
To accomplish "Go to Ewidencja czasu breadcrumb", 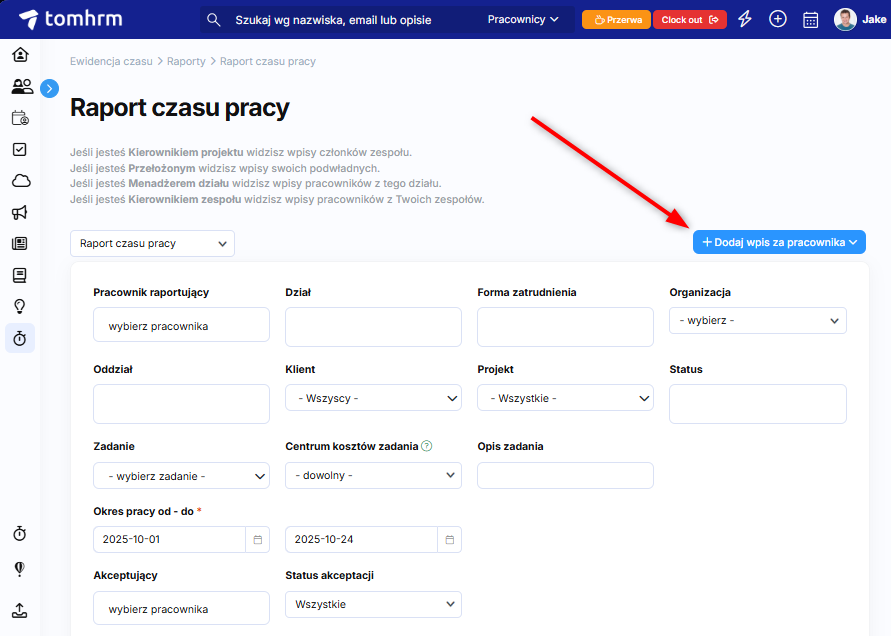I will pos(111,61).
